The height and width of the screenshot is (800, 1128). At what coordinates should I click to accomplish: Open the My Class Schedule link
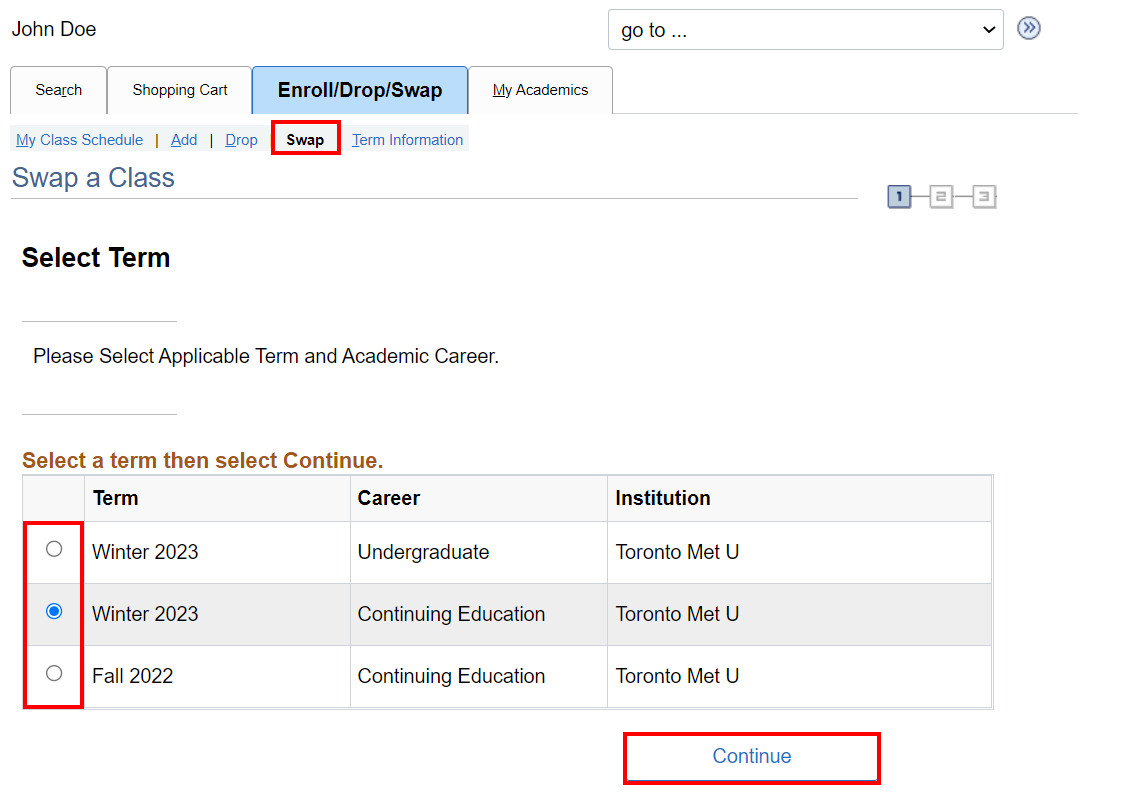pyautogui.click(x=80, y=140)
